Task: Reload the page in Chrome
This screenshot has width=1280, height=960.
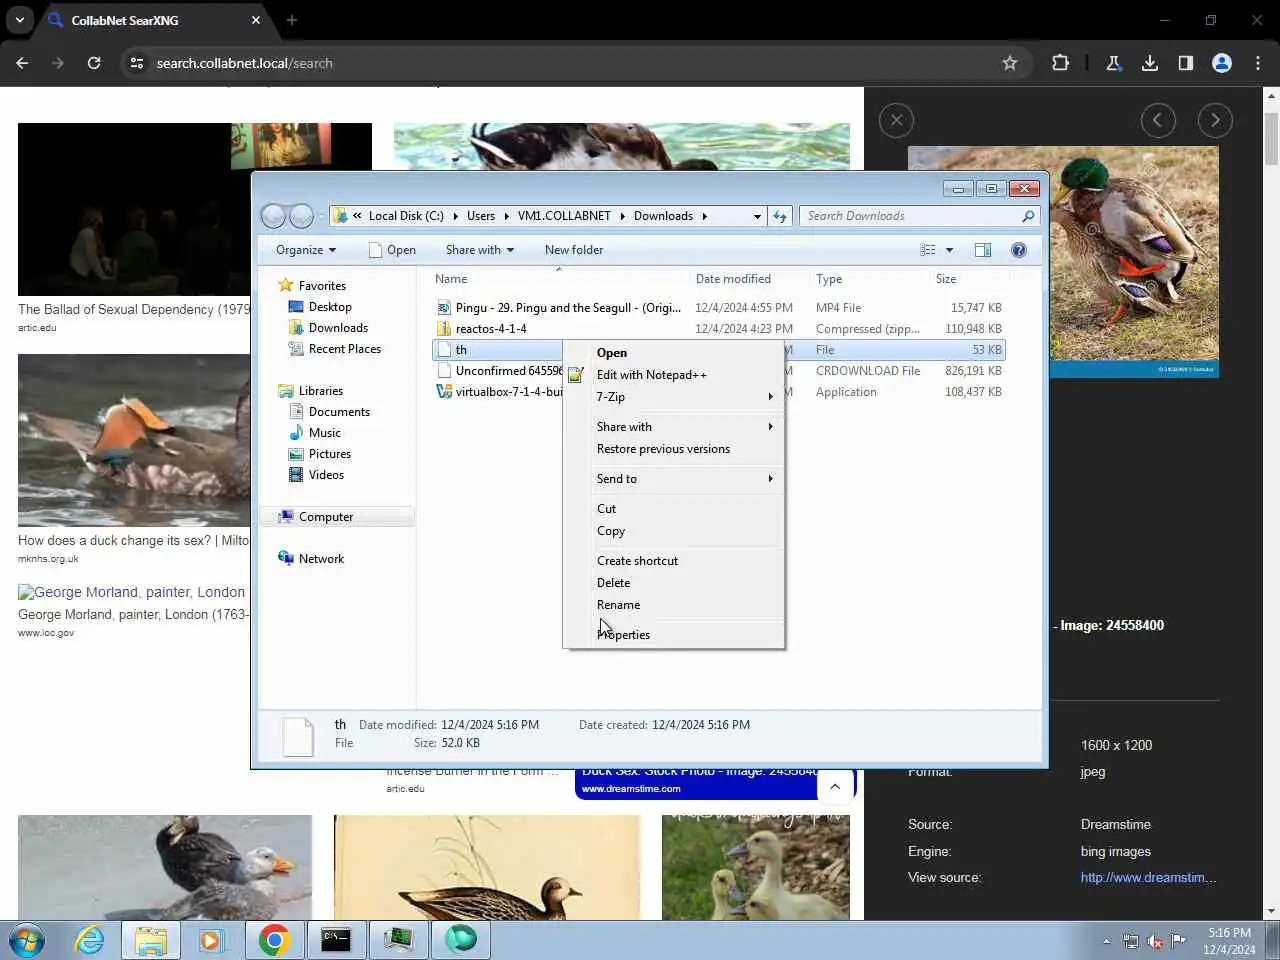Action: [x=94, y=63]
